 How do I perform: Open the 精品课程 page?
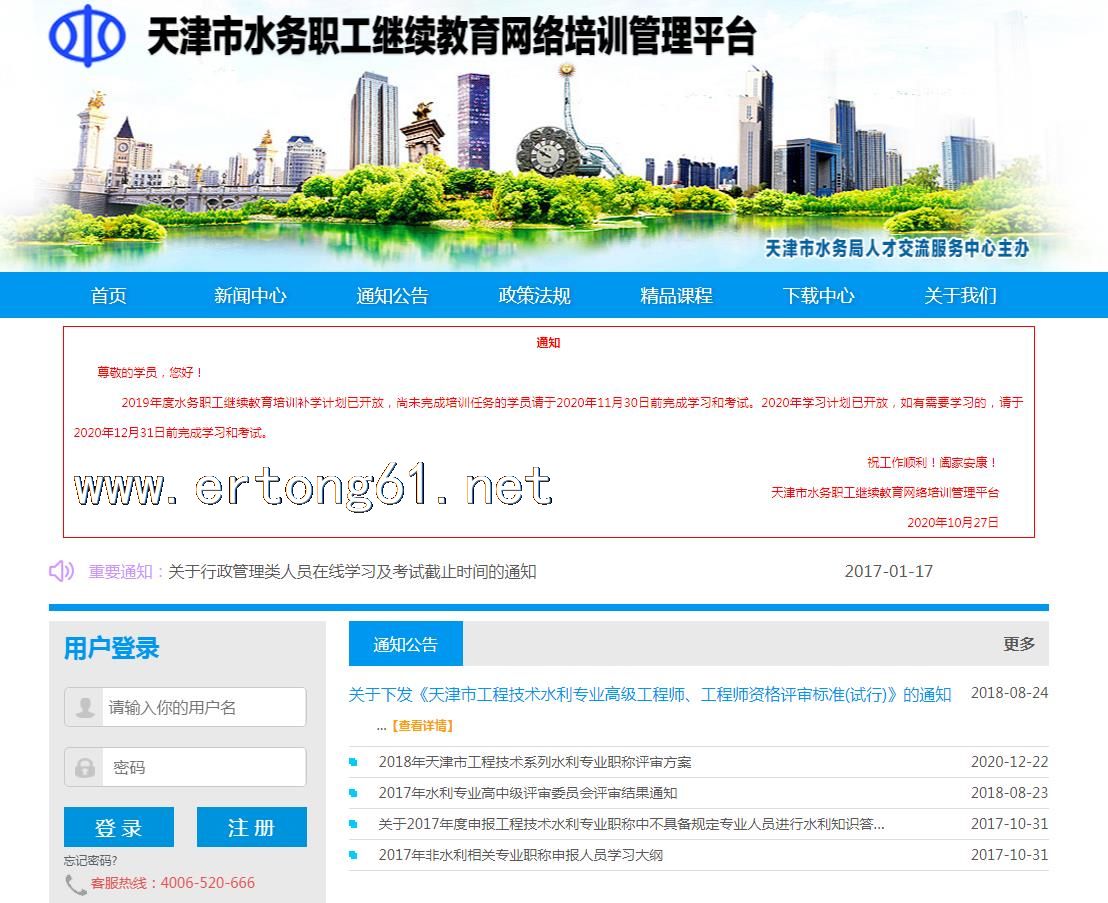coord(676,296)
